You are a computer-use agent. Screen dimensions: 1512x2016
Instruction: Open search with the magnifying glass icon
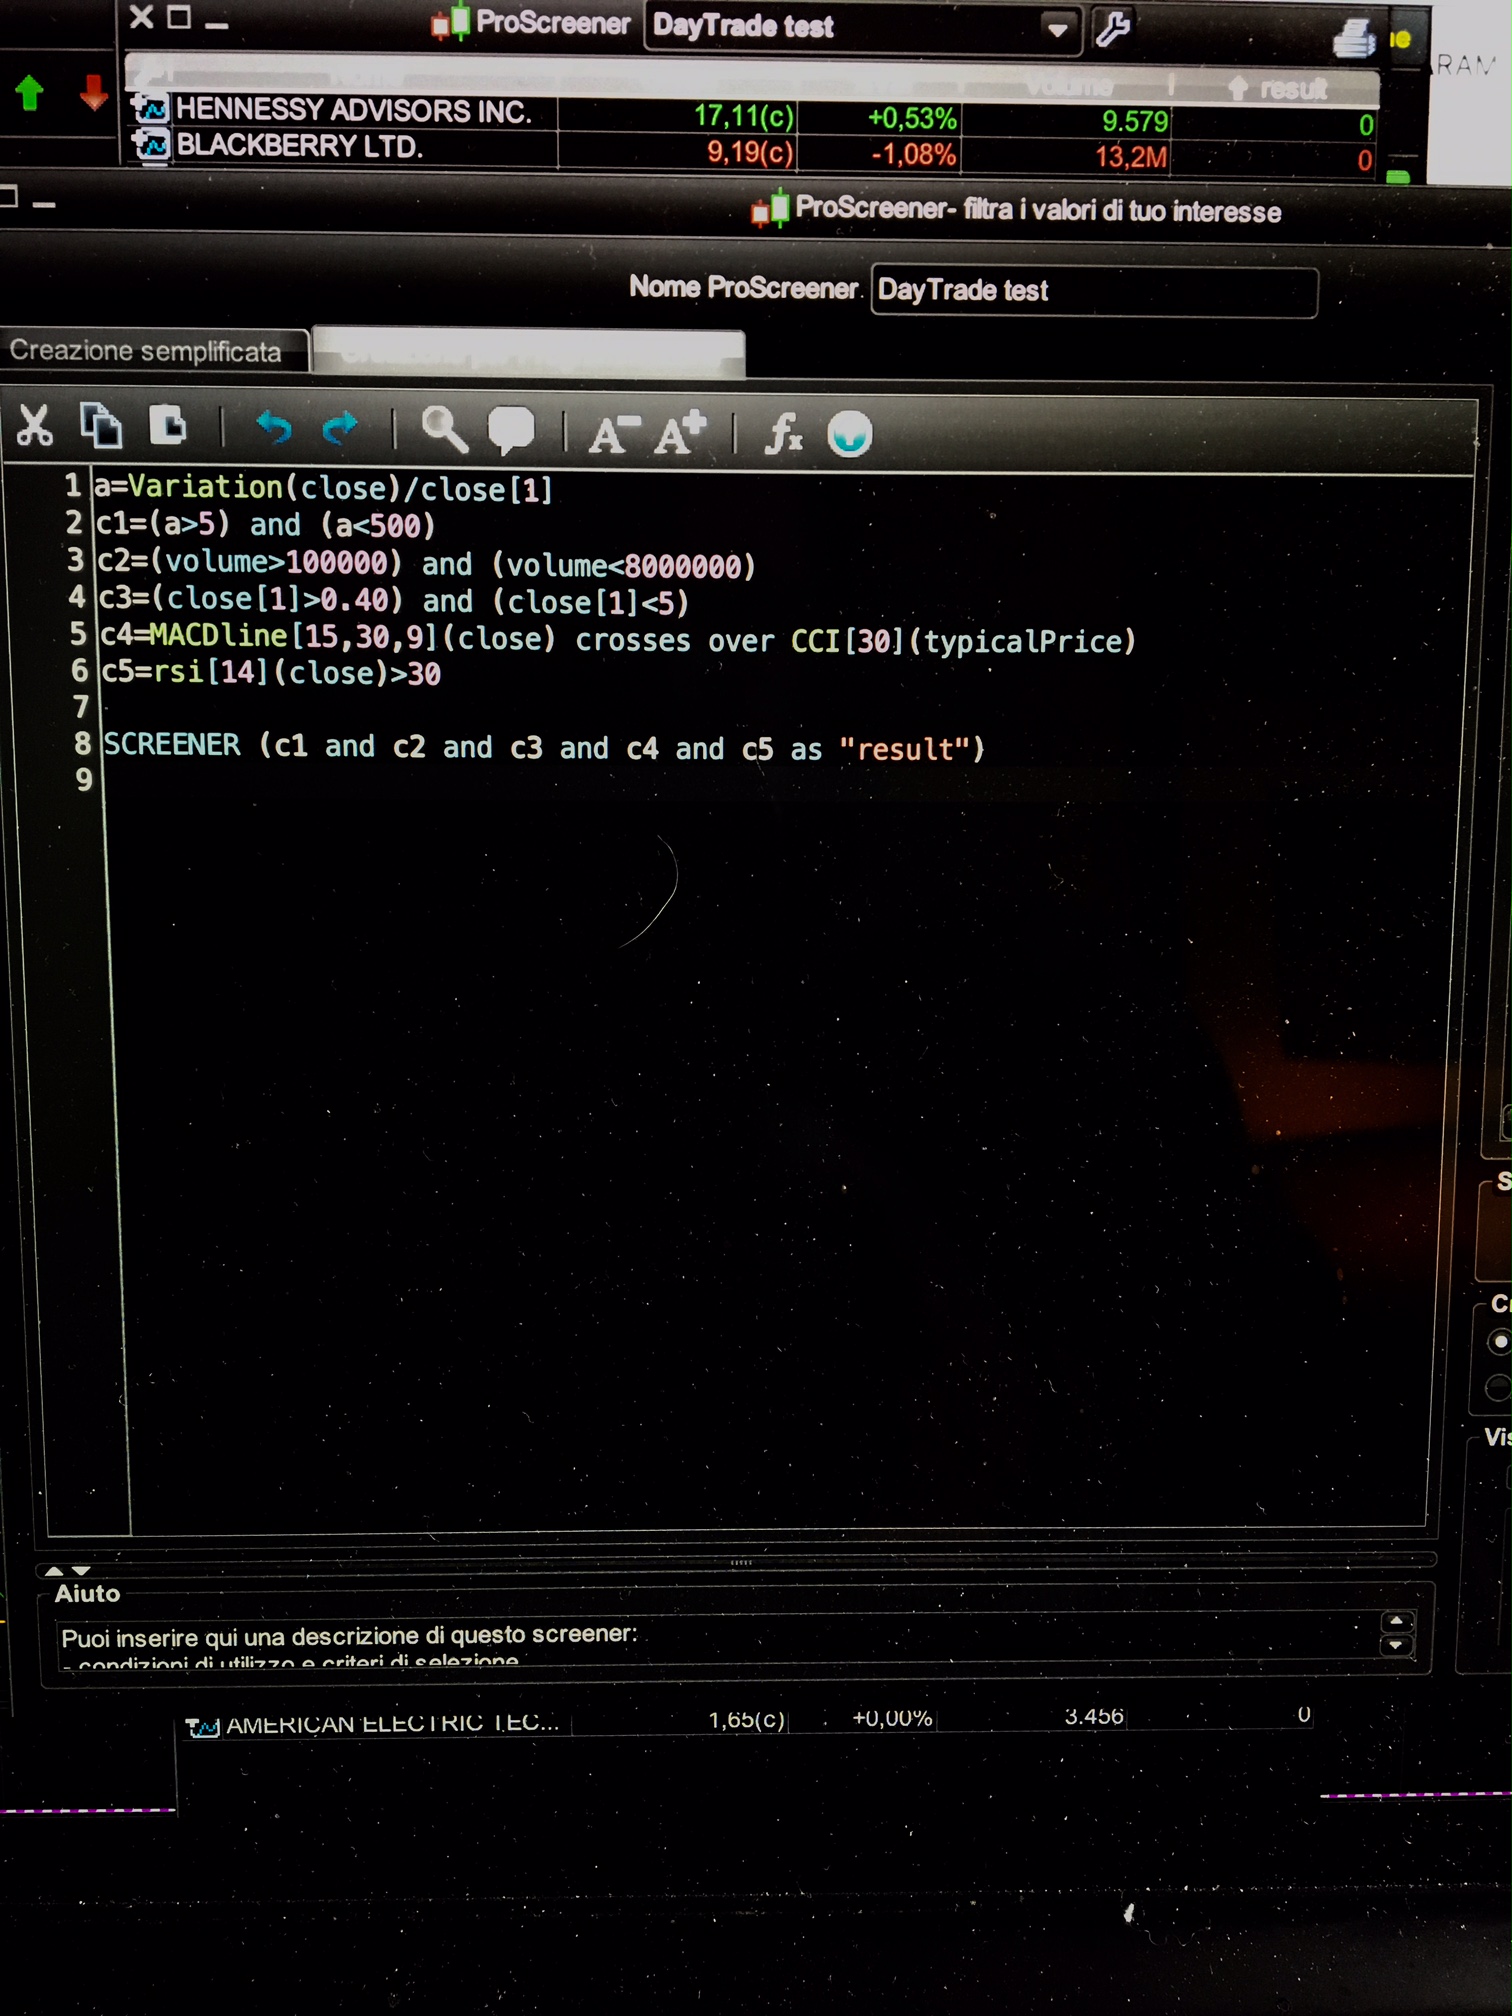pyautogui.click(x=444, y=430)
